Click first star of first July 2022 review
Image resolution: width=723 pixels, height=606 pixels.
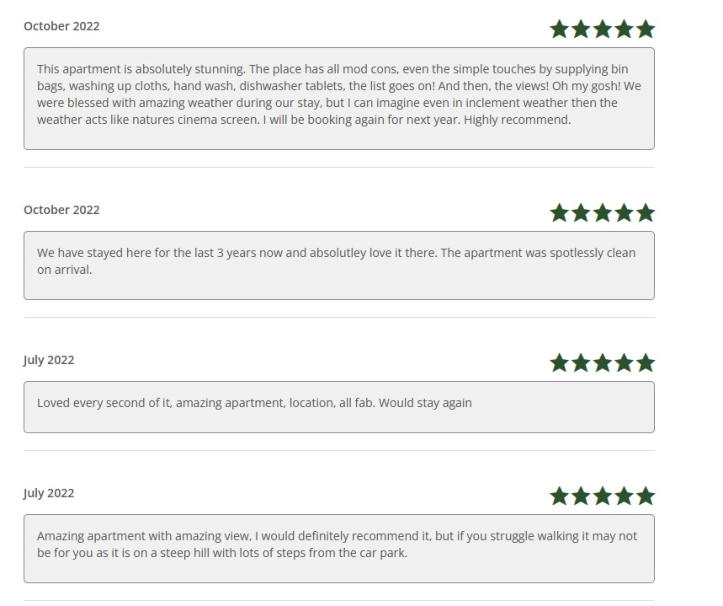559,363
